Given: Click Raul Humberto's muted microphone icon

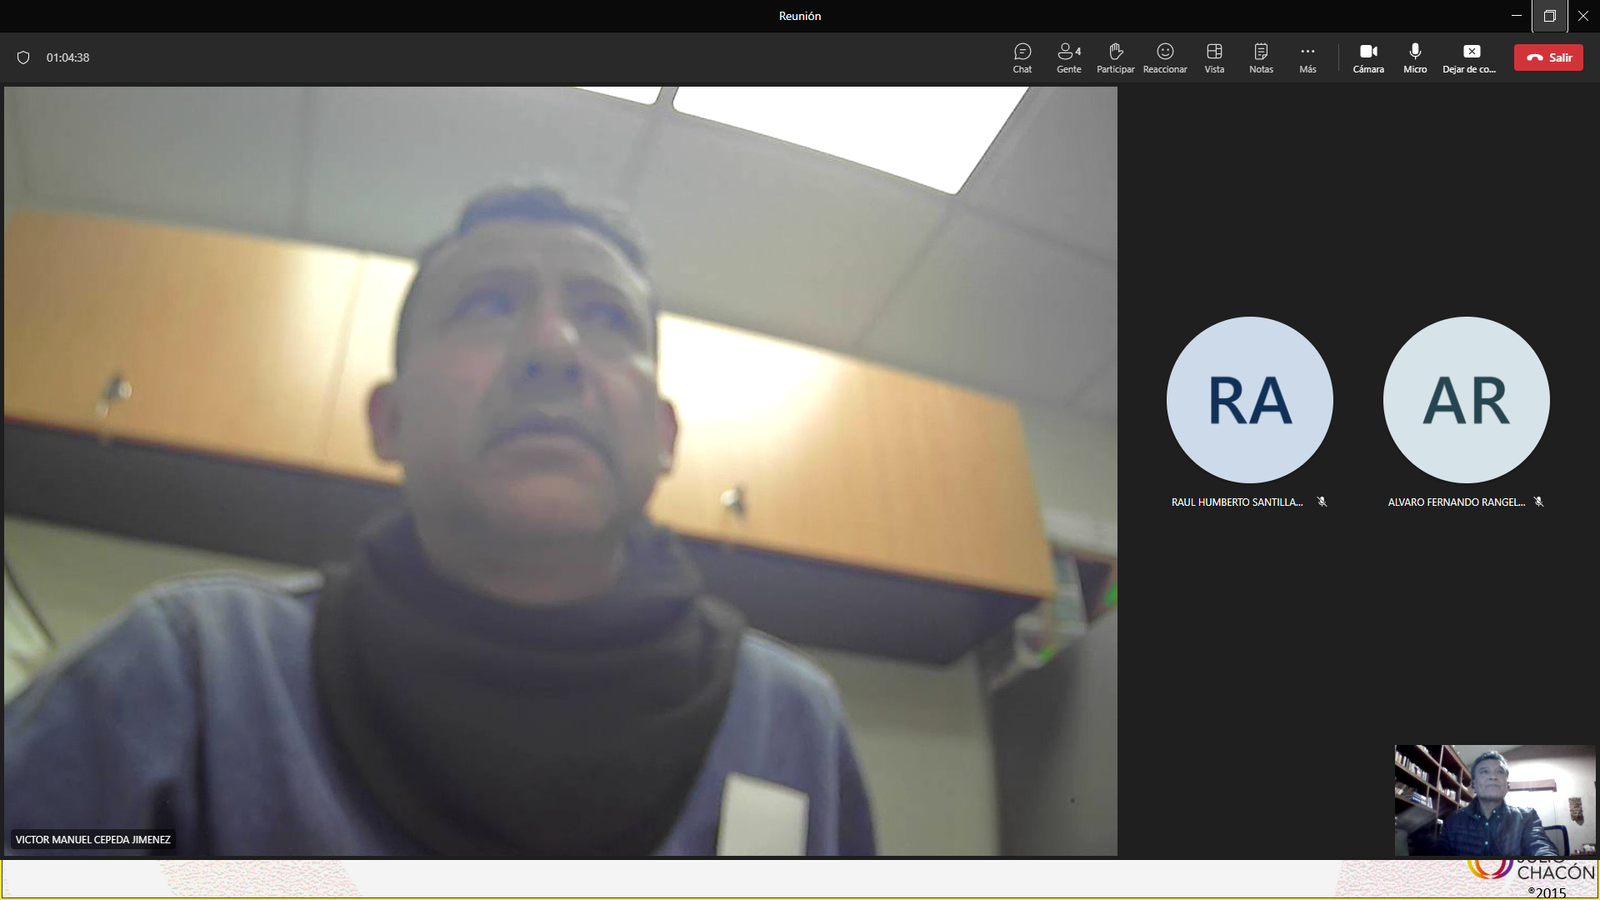Looking at the screenshot, I should click(x=1322, y=502).
